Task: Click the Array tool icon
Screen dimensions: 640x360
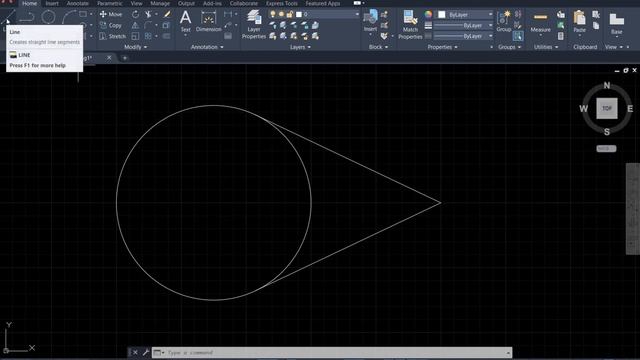Action: pyautogui.click(x=148, y=36)
